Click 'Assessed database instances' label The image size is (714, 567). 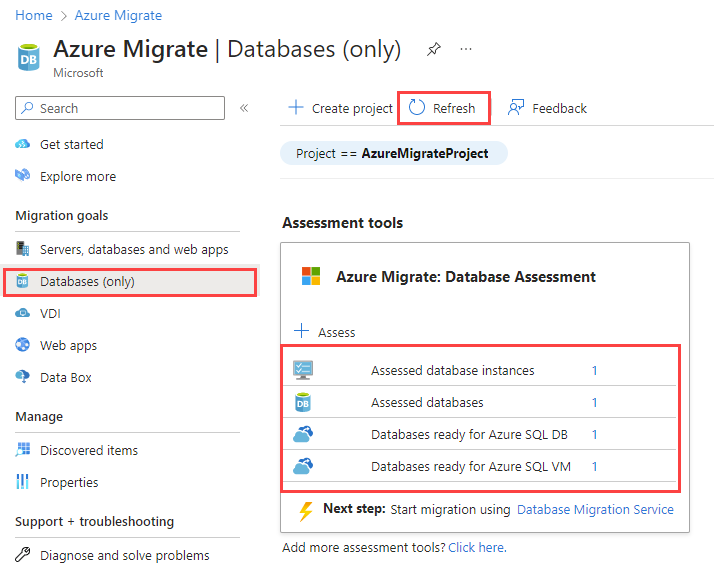pyautogui.click(x=453, y=370)
